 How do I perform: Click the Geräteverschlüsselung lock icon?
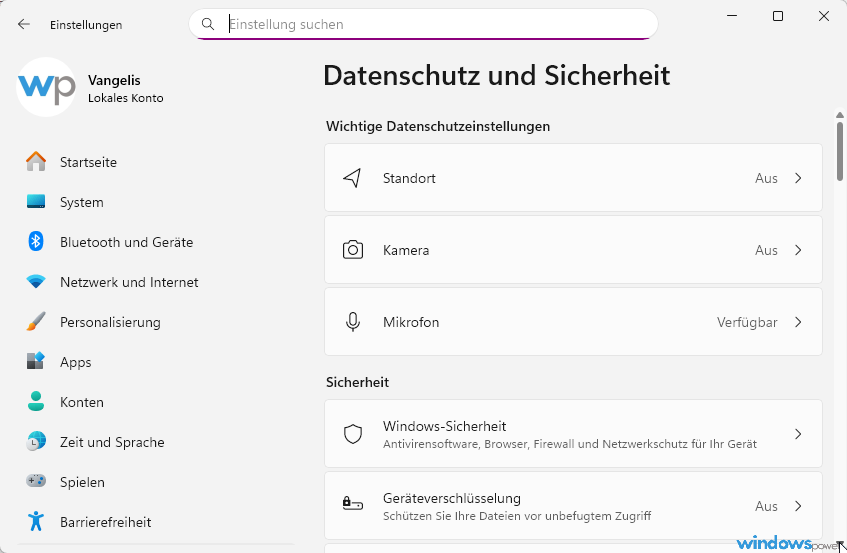tap(353, 504)
